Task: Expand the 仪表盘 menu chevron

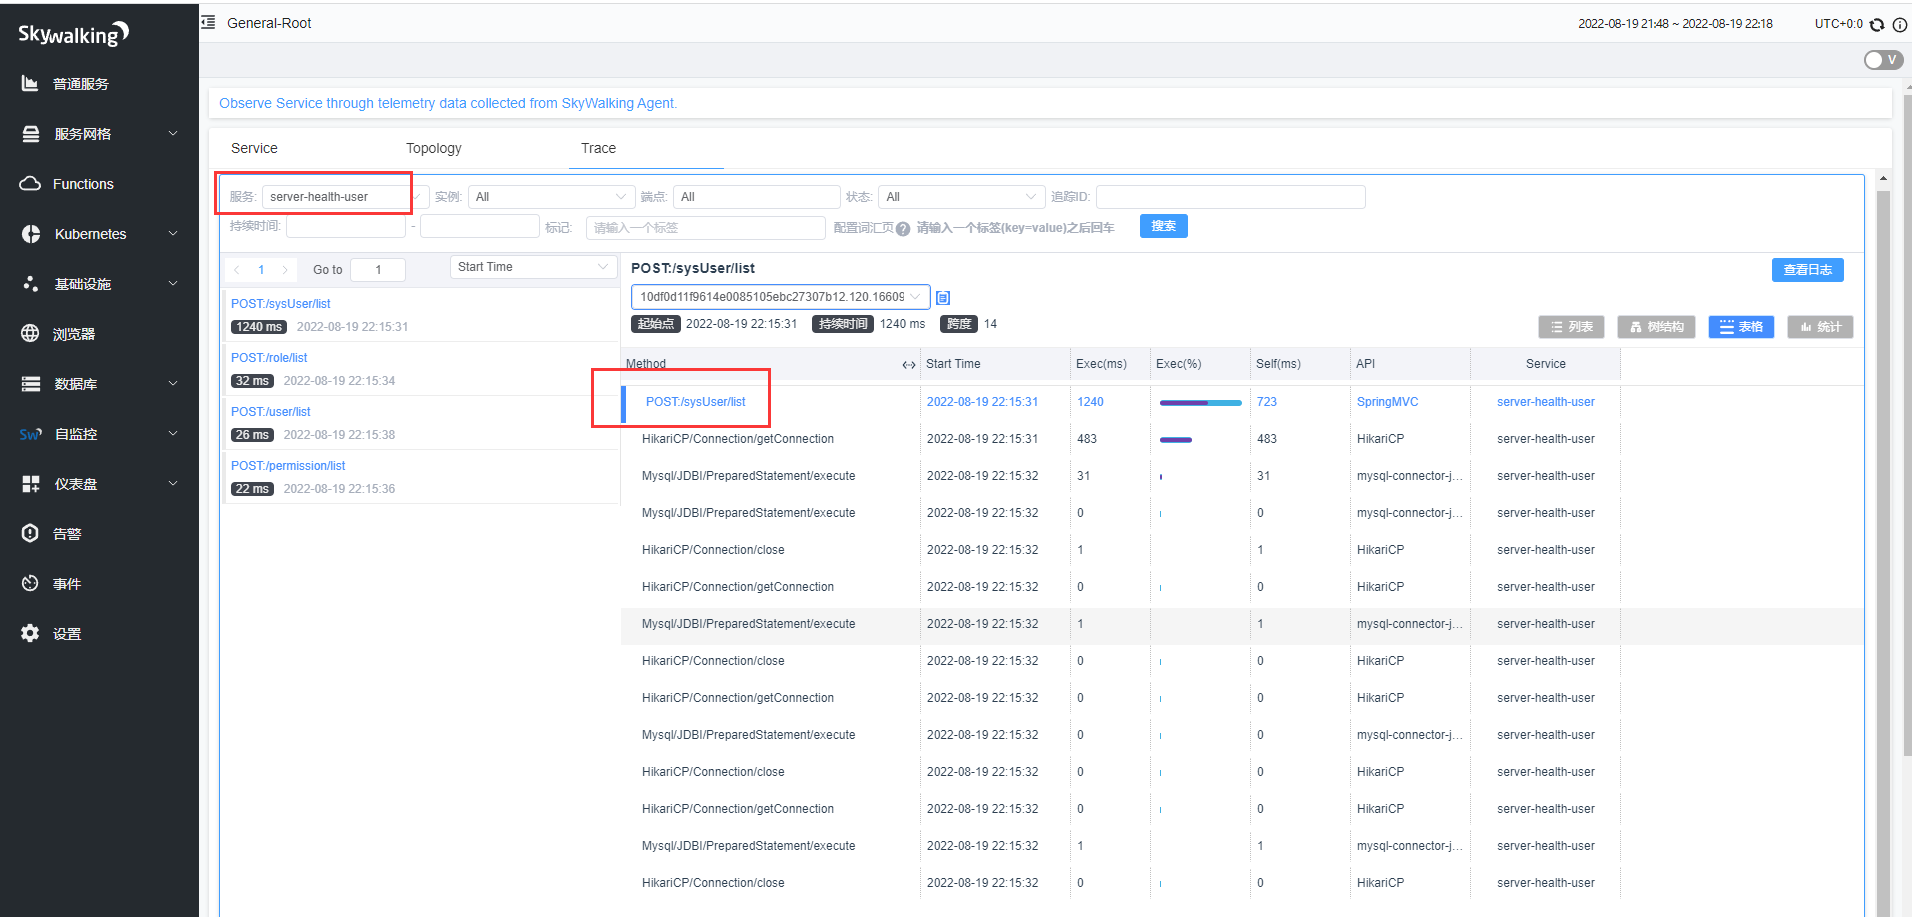Action: 173,483
